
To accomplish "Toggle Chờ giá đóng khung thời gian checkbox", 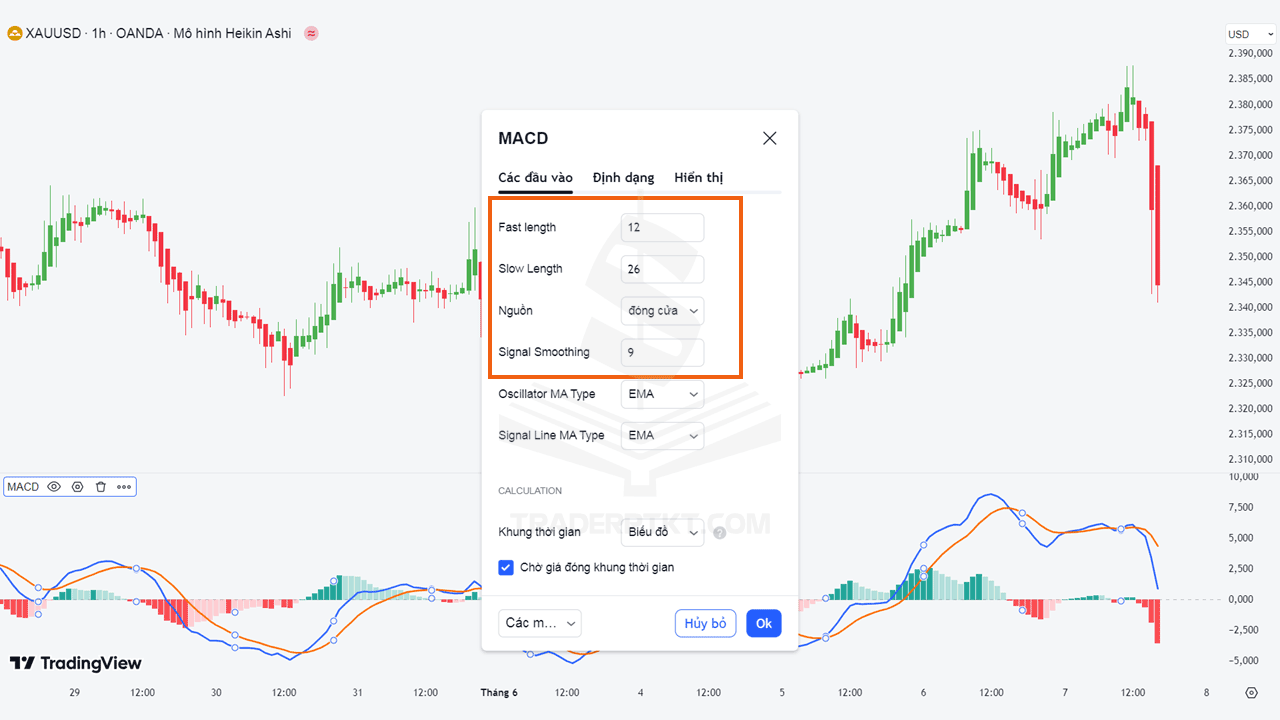I will click(506, 567).
